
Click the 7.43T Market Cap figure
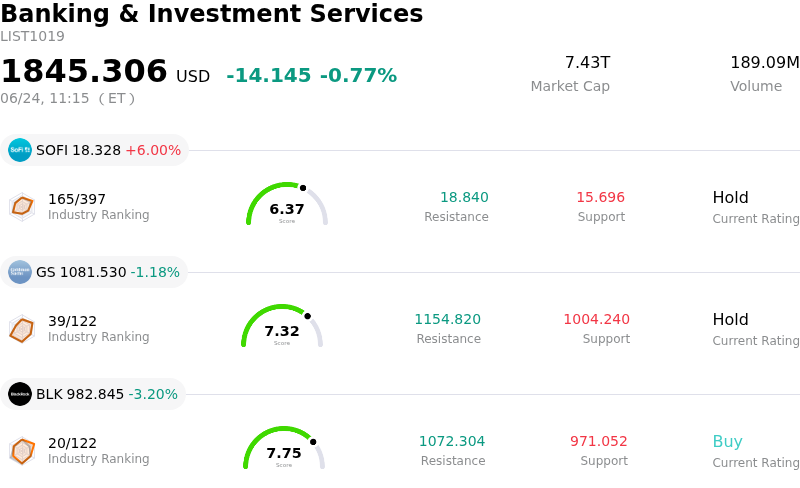click(x=587, y=62)
